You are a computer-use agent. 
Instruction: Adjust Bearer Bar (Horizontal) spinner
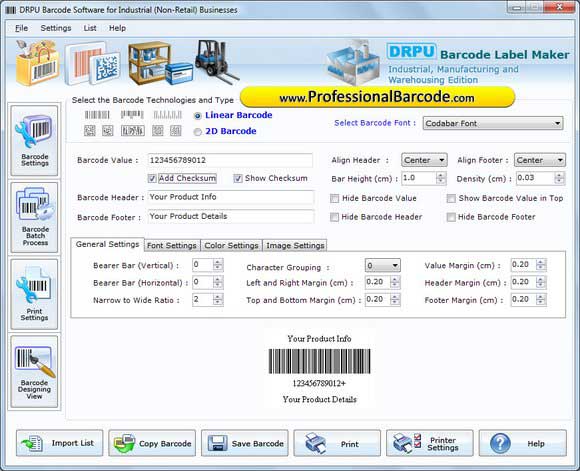coord(218,282)
